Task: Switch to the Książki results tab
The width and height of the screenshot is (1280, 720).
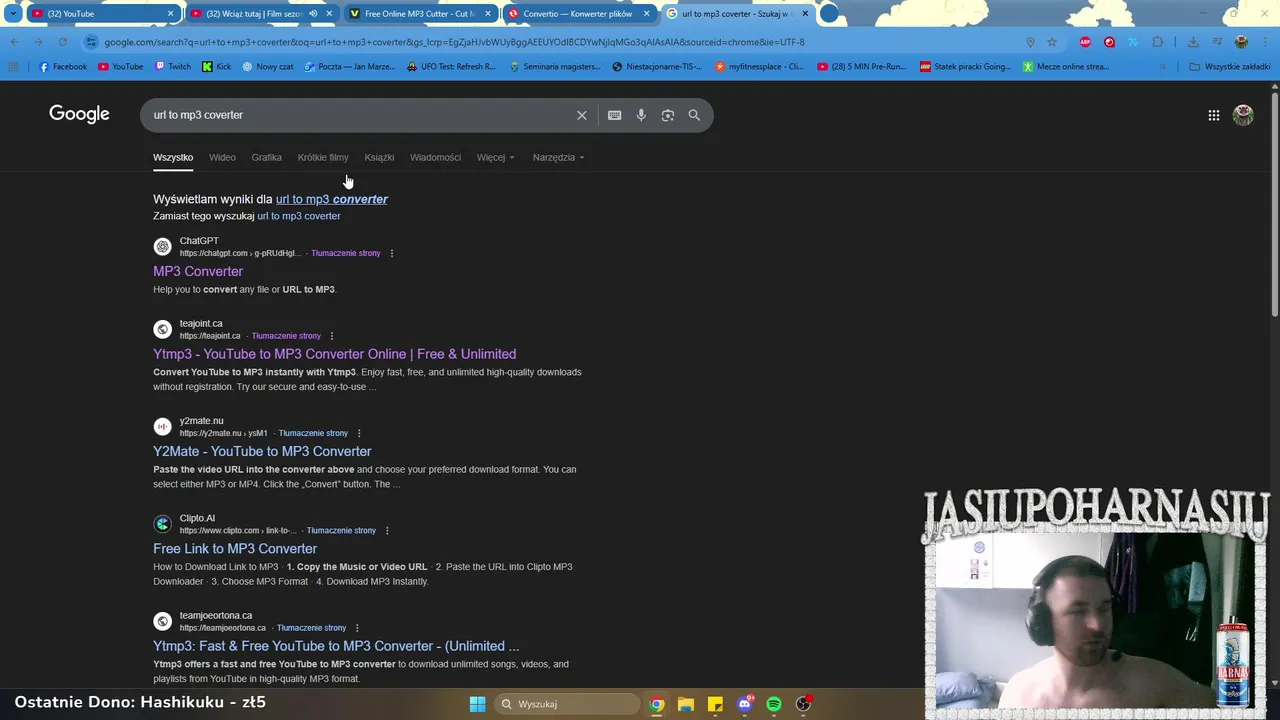Action: [x=379, y=157]
